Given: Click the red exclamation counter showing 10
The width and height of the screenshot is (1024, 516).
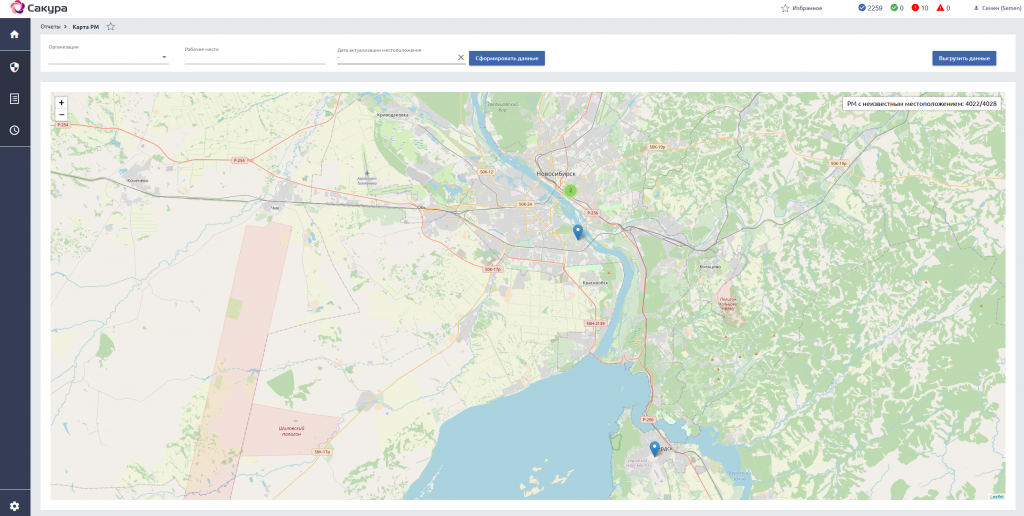Looking at the screenshot, I should (920, 8).
